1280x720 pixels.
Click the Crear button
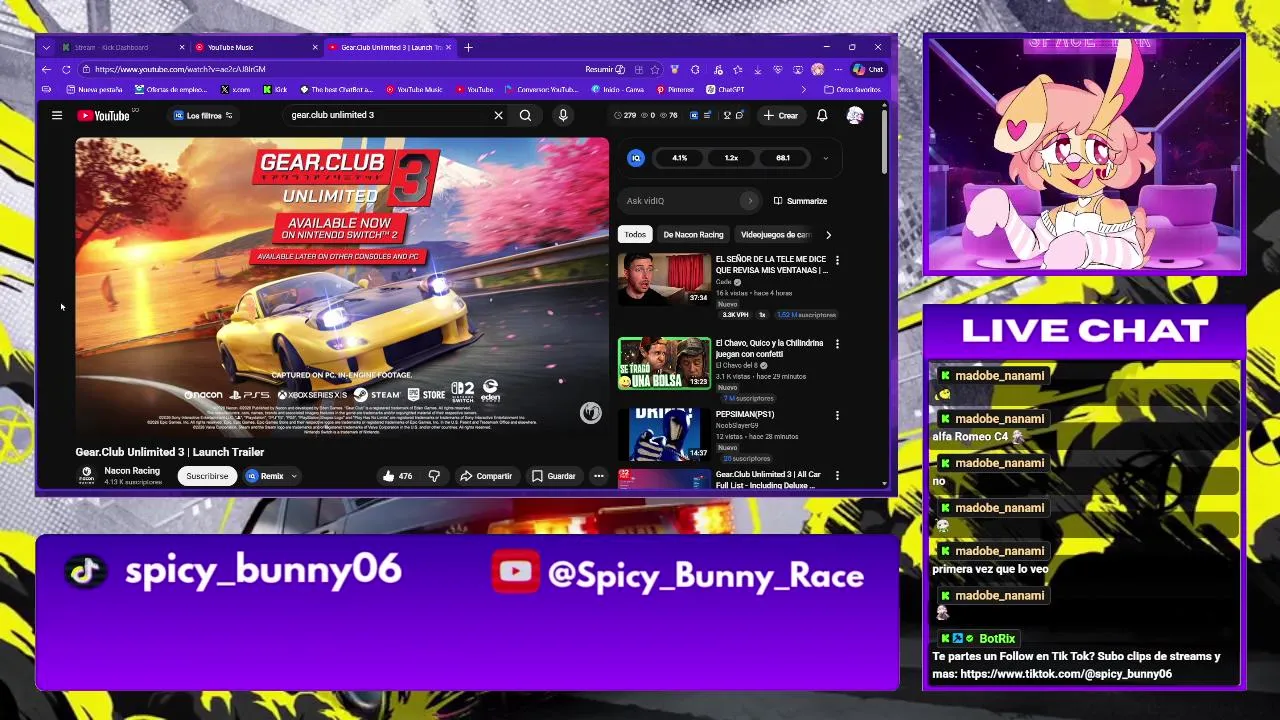pyautogui.click(x=781, y=115)
